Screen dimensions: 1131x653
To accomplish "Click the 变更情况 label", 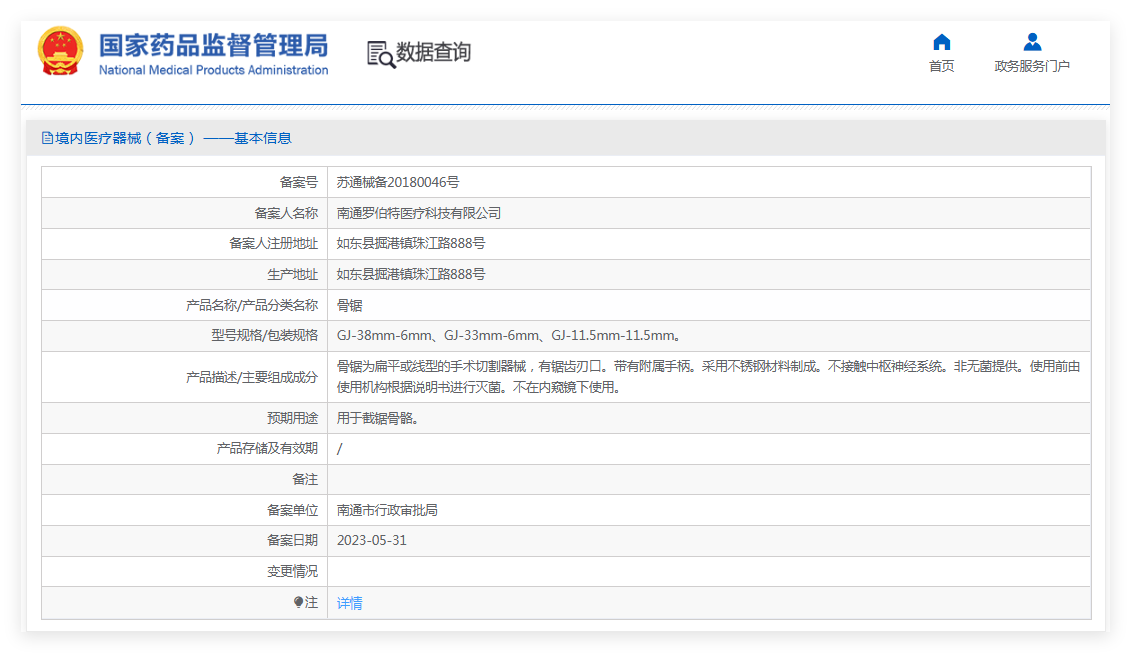I will coord(292,571).
